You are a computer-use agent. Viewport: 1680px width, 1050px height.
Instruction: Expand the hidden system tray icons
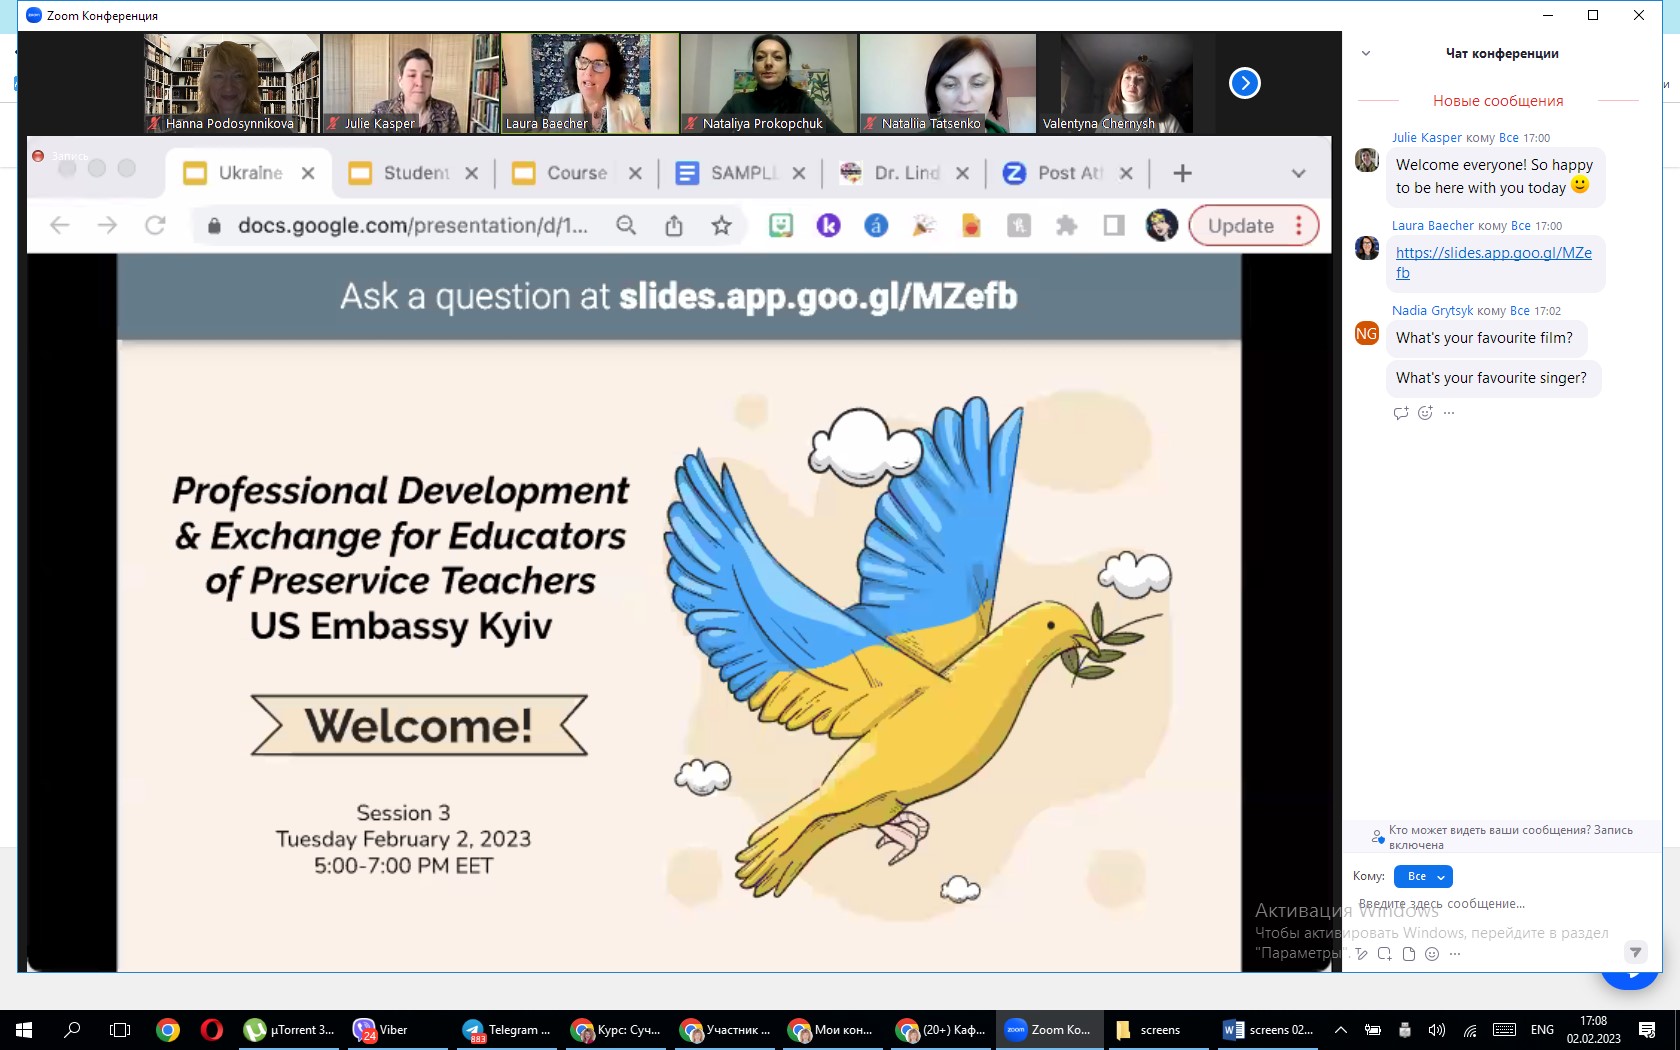tap(1341, 1030)
